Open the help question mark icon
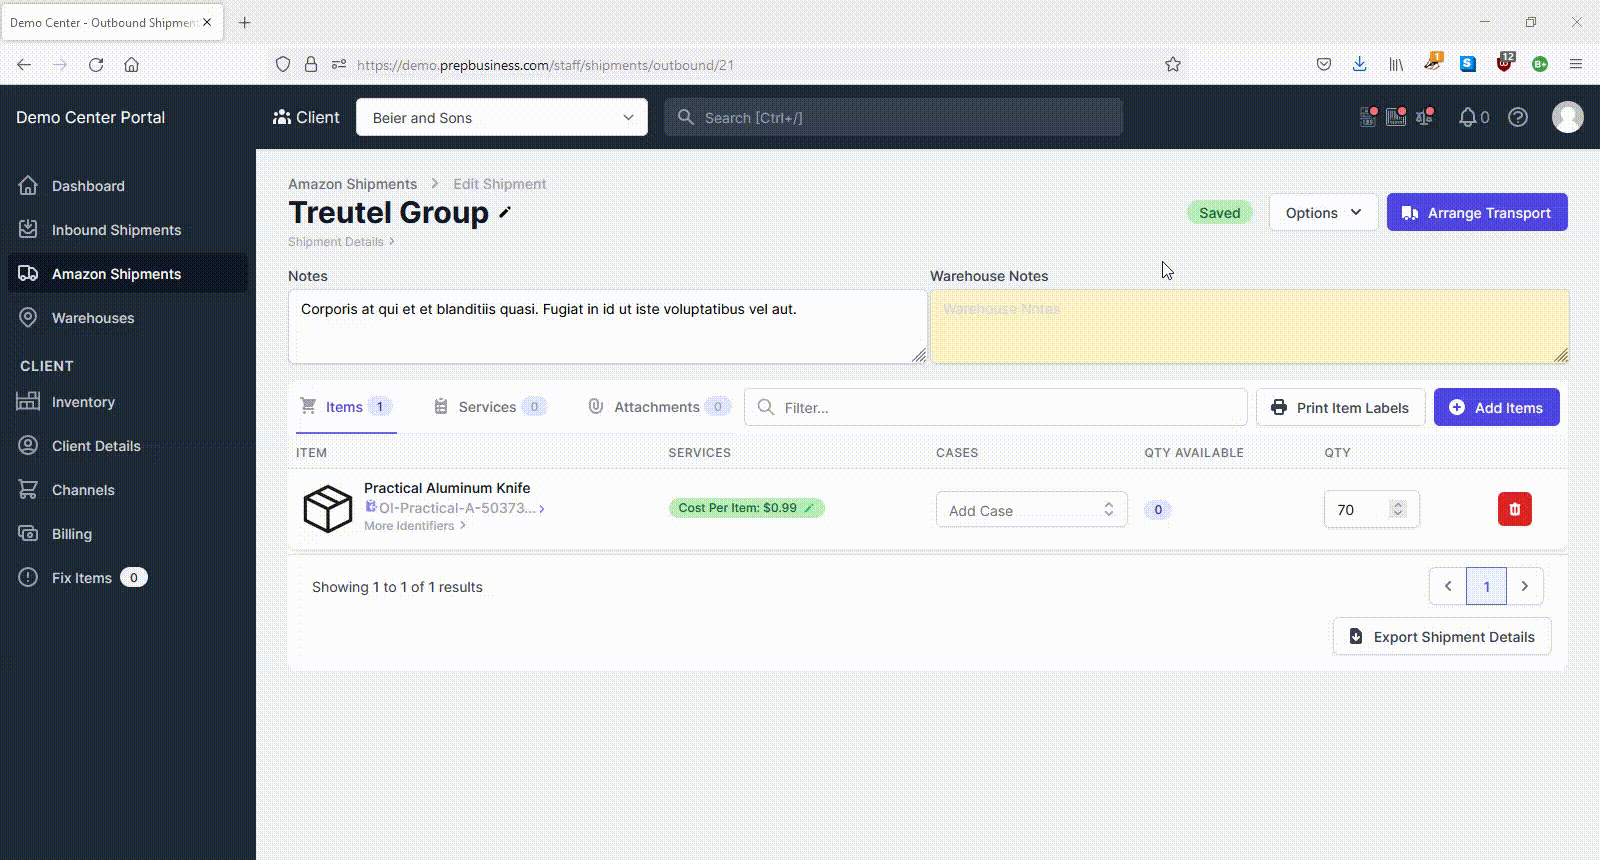This screenshot has width=1600, height=860. pos(1518,117)
